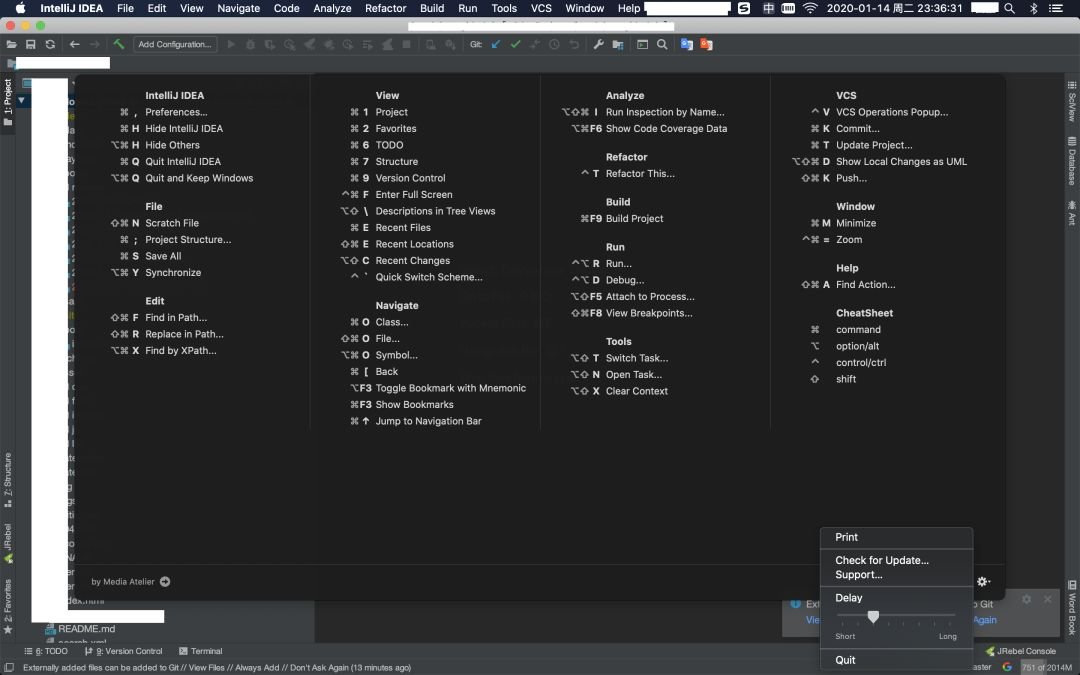This screenshot has height=675, width=1080.
Task: Click Preferences… cheat sheet entry
Action: 176,112
